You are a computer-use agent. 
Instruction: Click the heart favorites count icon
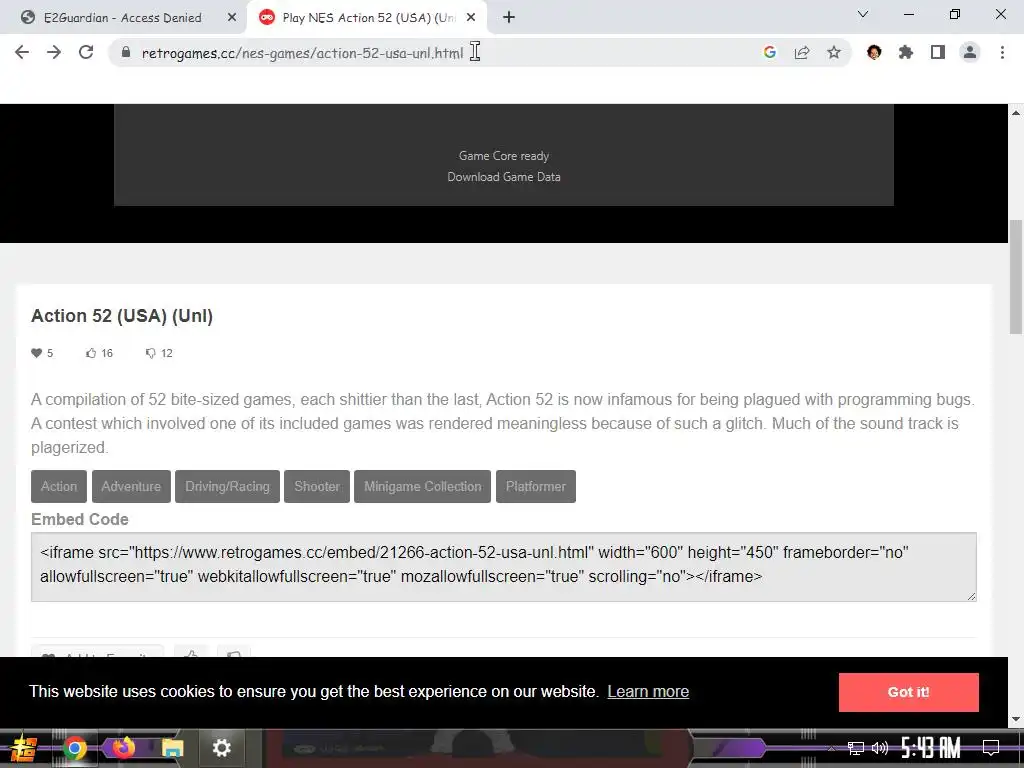pos(37,353)
